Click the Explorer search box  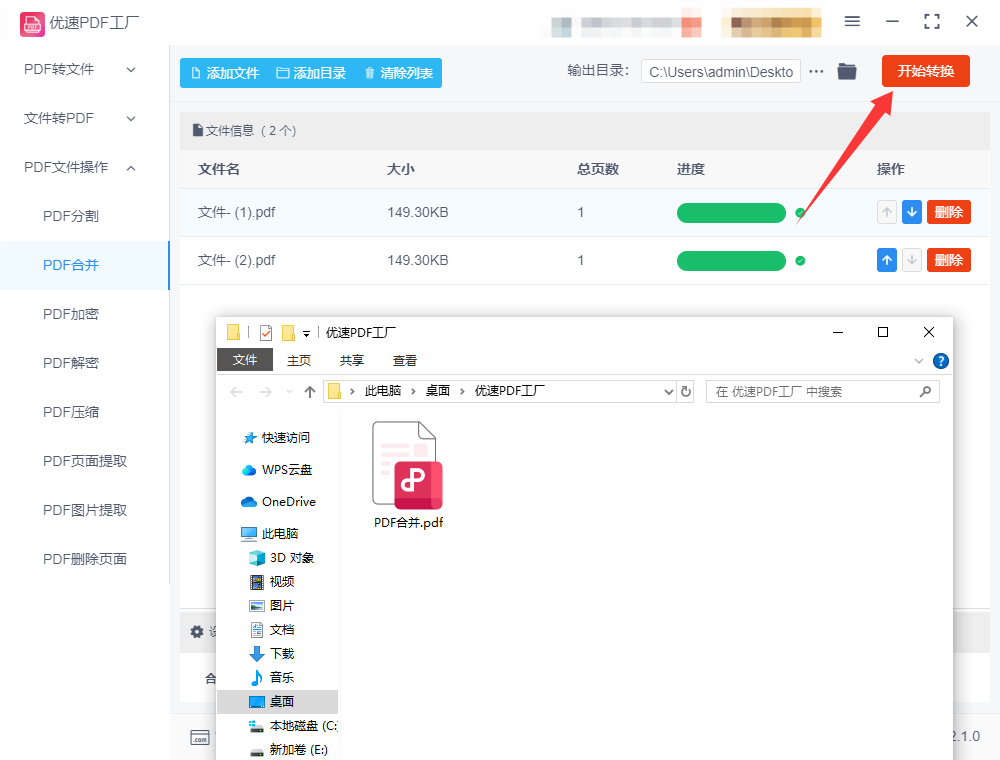click(x=823, y=391)
